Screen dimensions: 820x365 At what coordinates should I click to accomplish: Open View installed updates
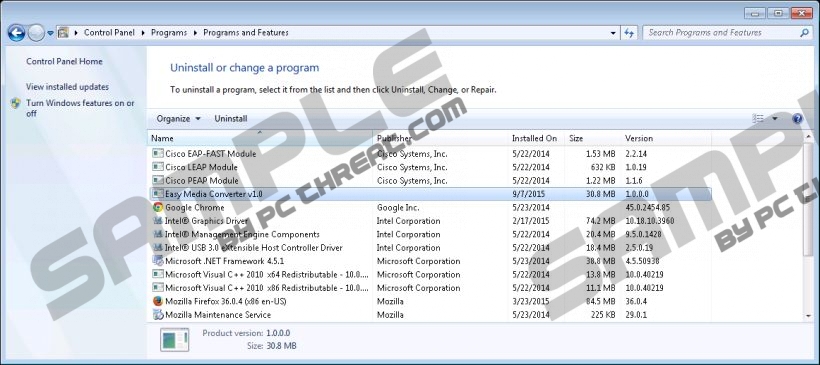point(67,87)
